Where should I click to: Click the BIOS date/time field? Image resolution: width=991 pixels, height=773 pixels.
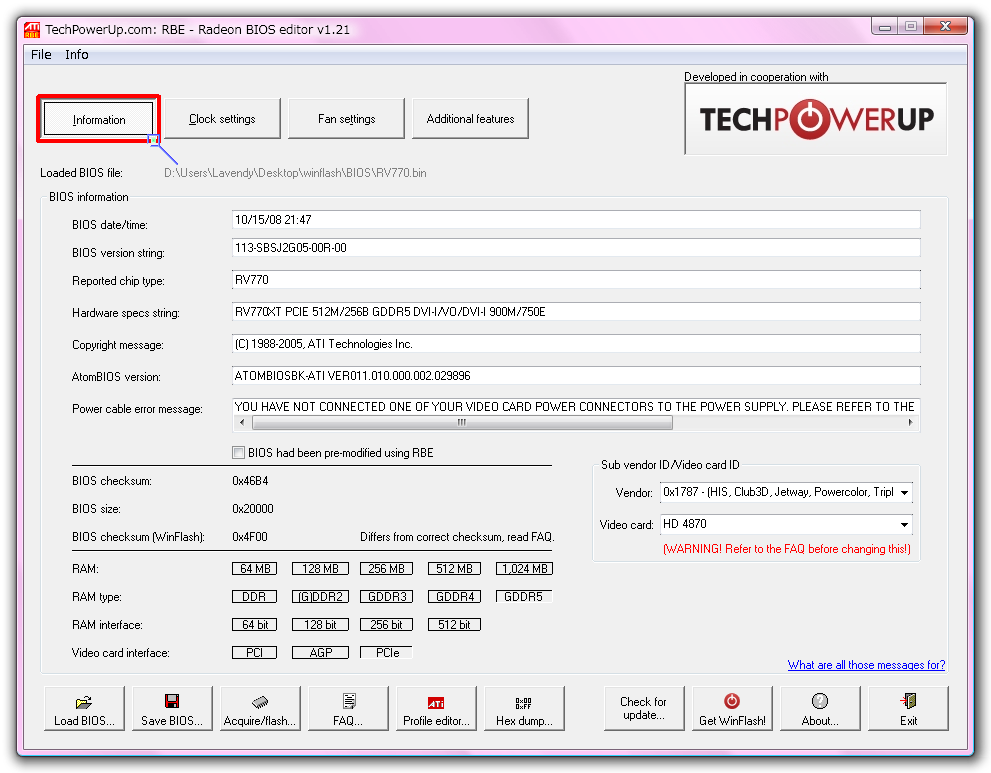[576, 220]
